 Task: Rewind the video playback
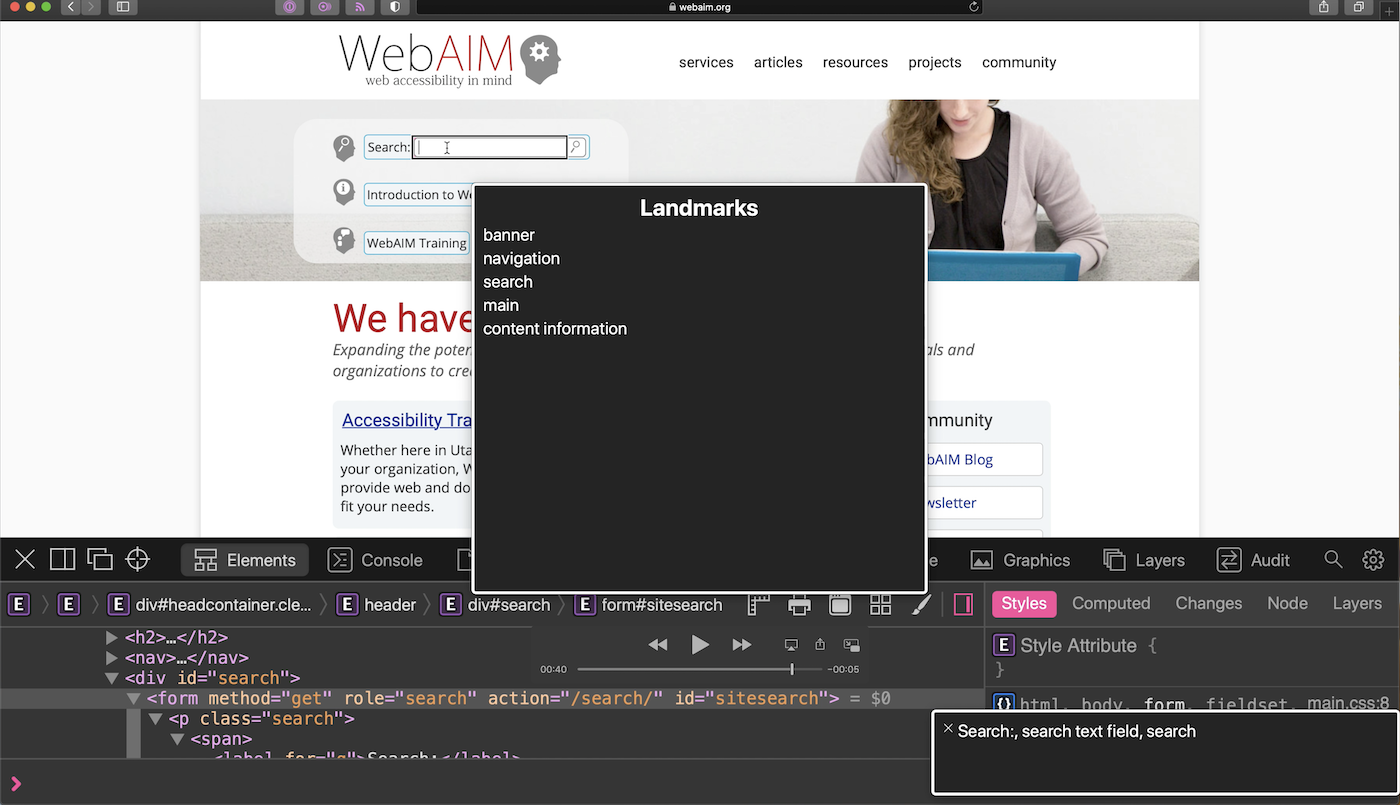point(658,645)
